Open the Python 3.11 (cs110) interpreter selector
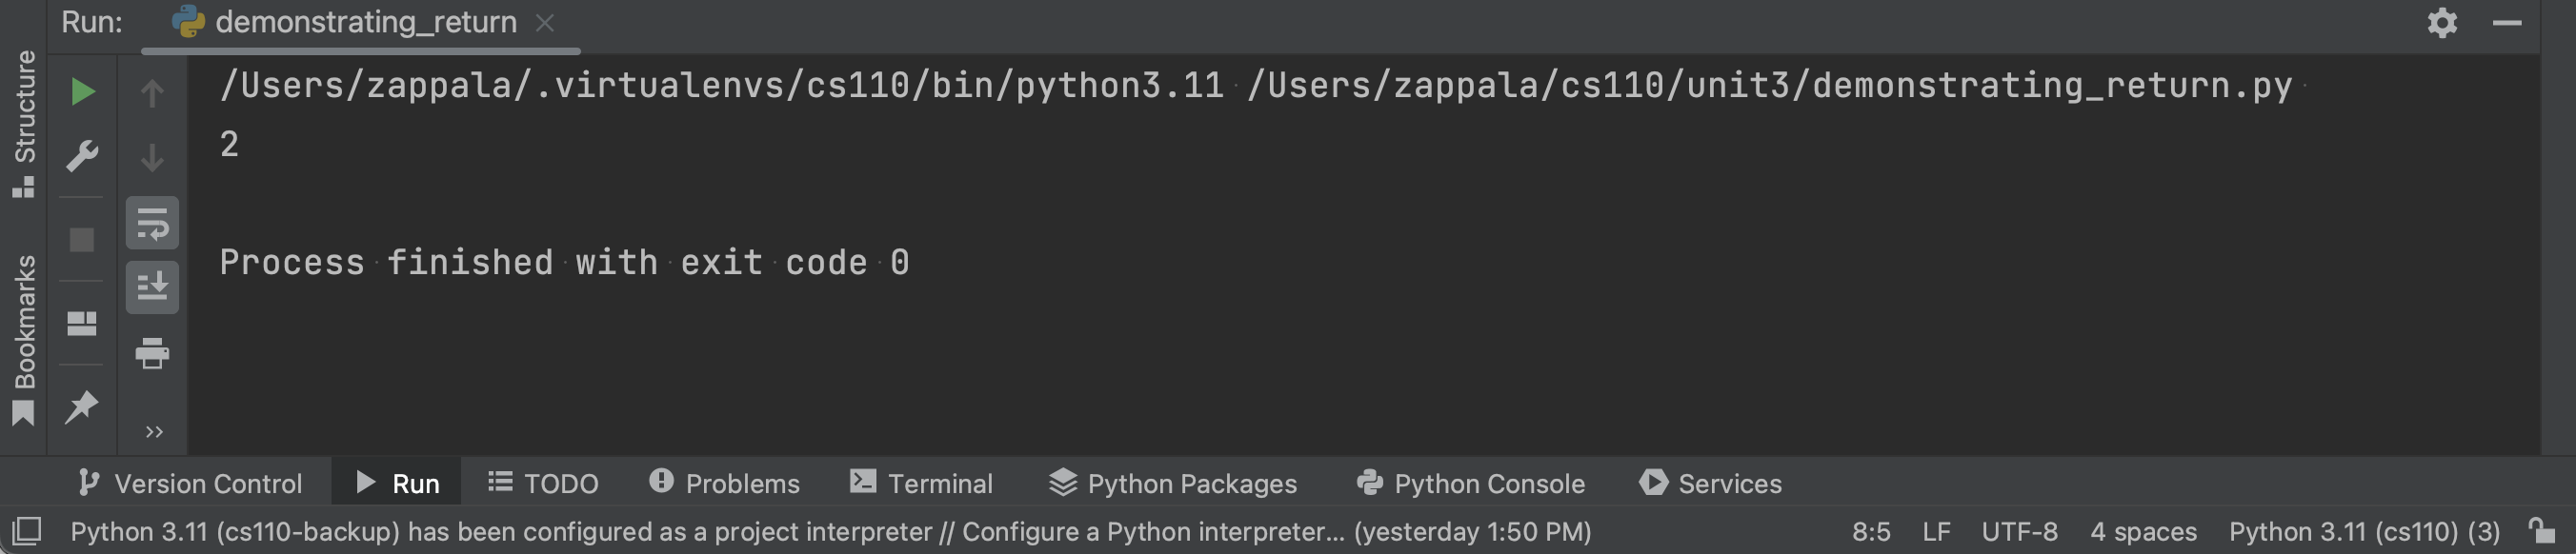Screen dimensions: 2576x554 2364,531
